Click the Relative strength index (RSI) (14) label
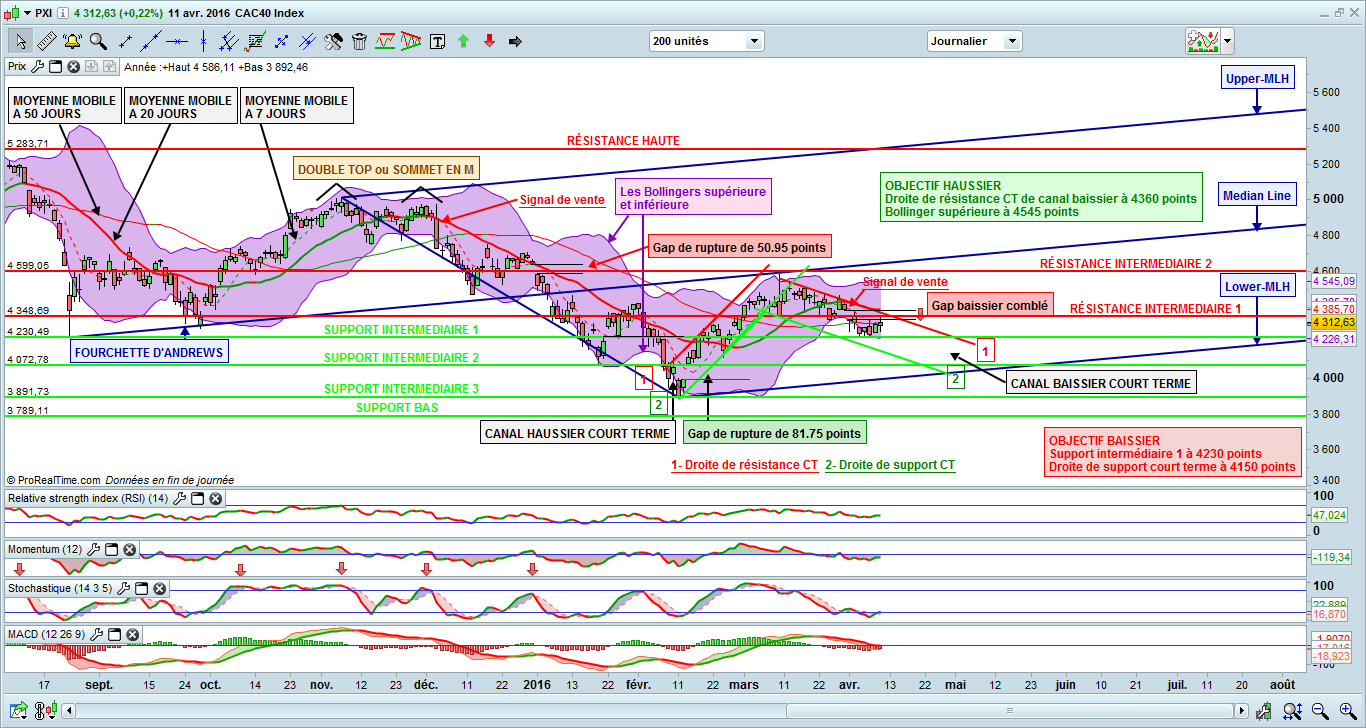 click(x=88, y=498)
